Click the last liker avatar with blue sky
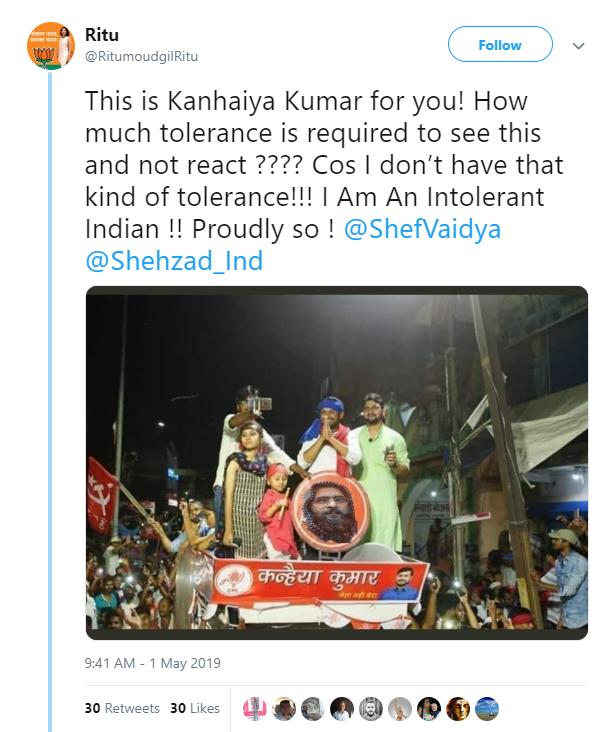Screen dimensions: 616x732 [x=487, y=709]
